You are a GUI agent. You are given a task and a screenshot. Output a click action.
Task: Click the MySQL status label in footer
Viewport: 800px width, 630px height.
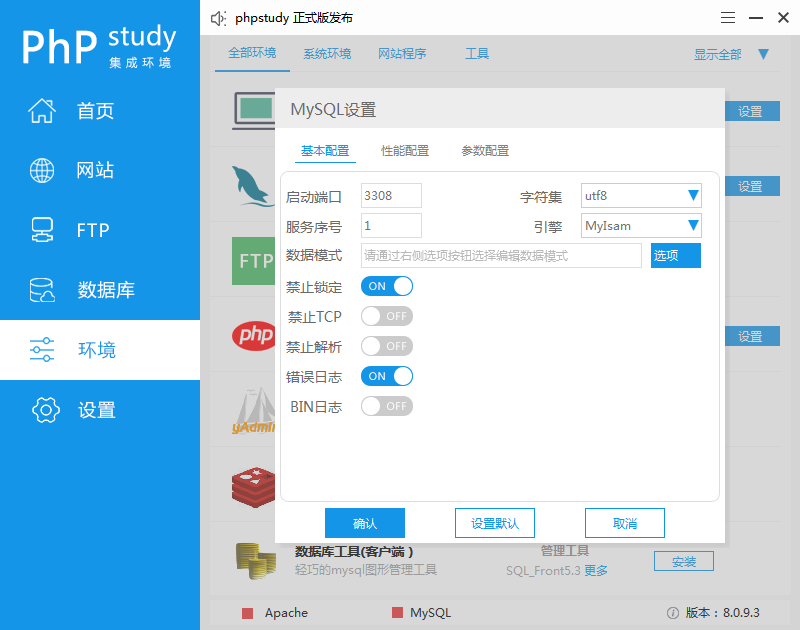(x=431, y=613)
